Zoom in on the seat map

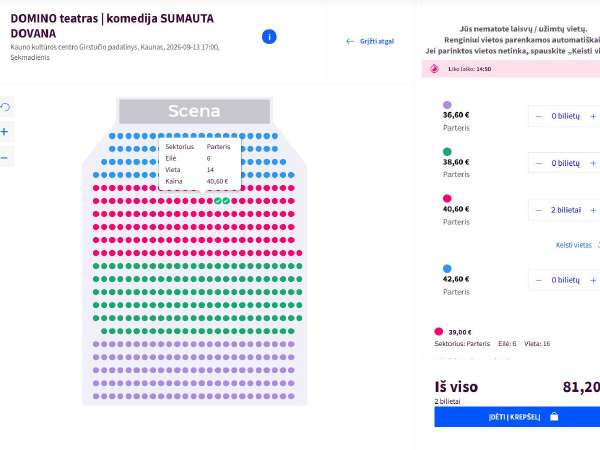pyautogui.click(x=5, y=132)
